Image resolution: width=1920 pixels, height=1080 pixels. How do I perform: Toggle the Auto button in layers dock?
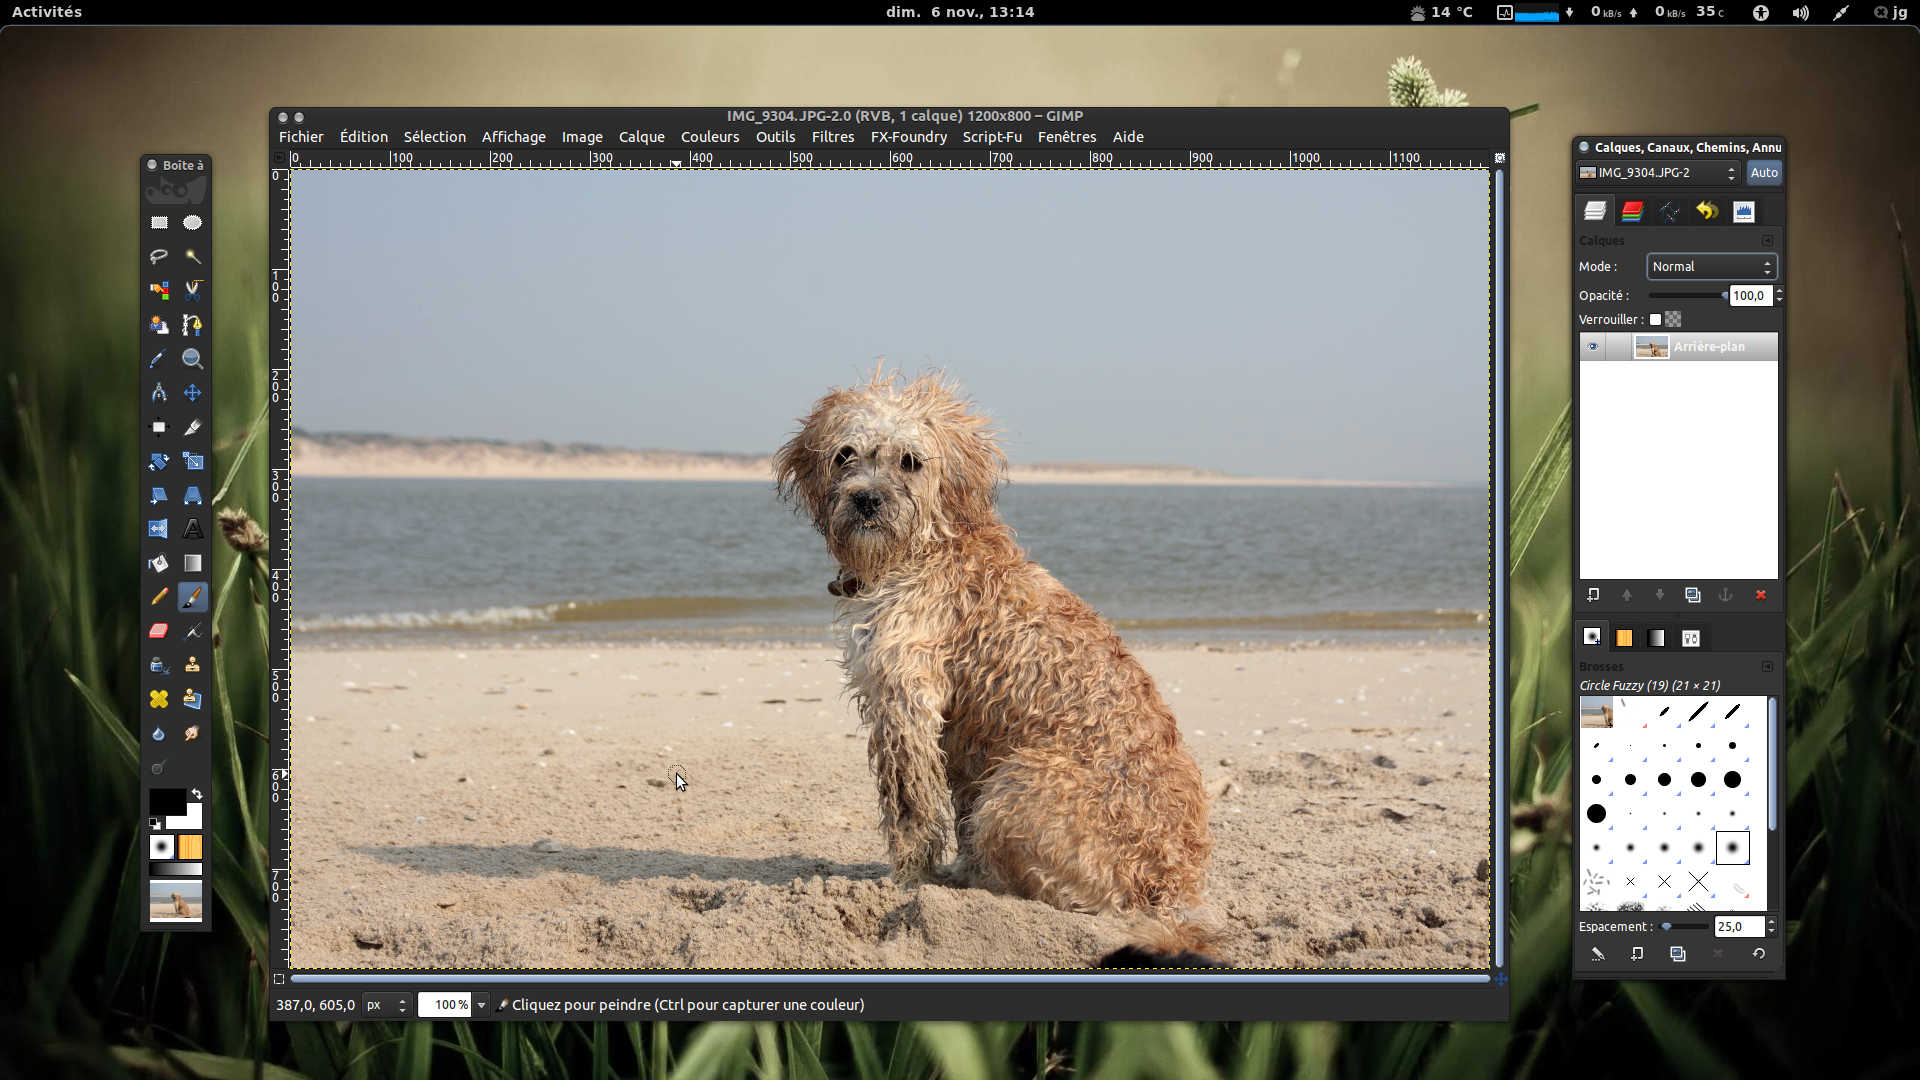coord(1764,173)
